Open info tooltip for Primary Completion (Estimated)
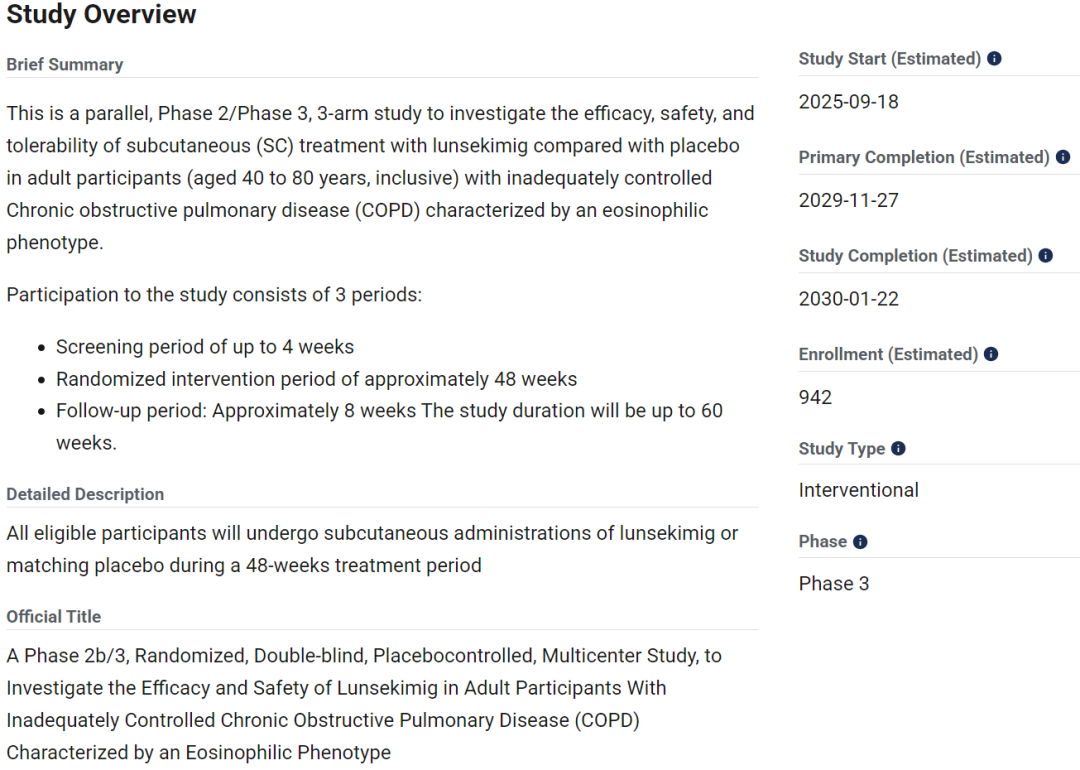The width and height of the screenshot is (1080, 770). [x=1063, y=157]
